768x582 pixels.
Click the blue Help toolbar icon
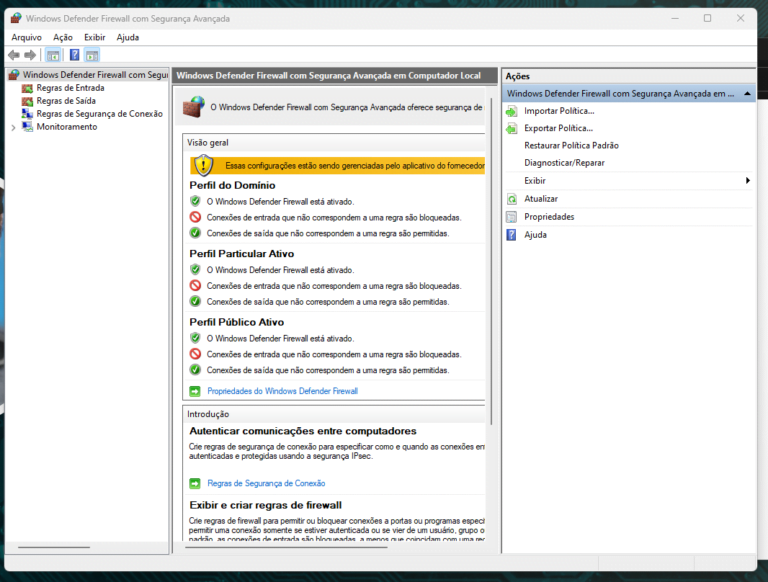tap(74, 55)
